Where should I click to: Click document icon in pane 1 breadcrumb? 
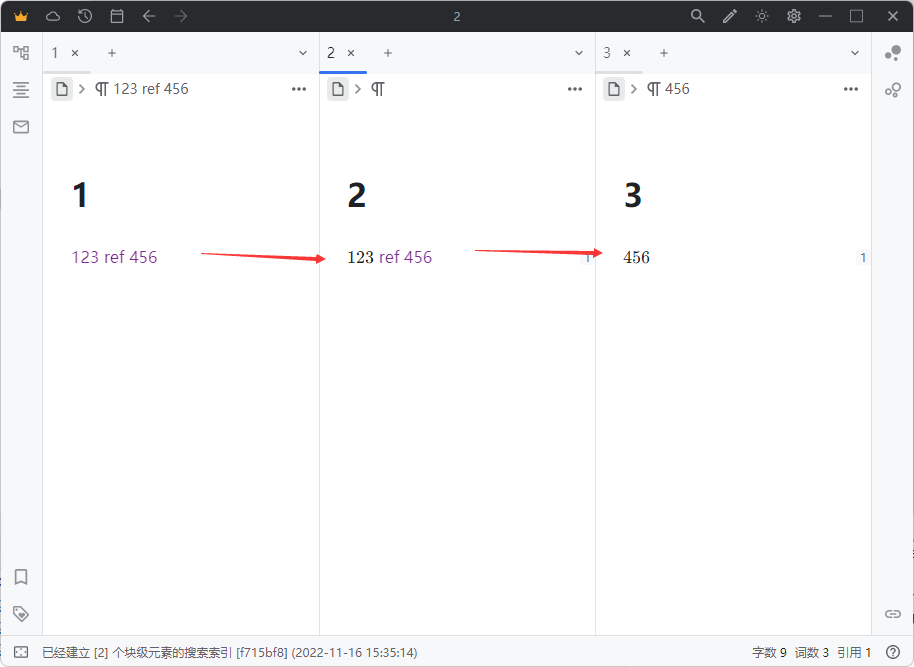click(x=62, y=89)
